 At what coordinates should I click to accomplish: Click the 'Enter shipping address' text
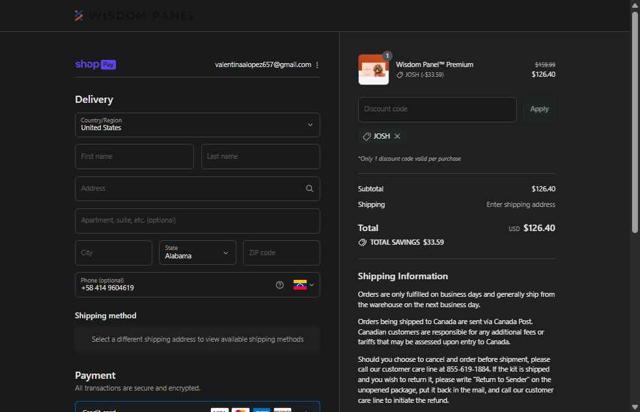click(520, 205)
